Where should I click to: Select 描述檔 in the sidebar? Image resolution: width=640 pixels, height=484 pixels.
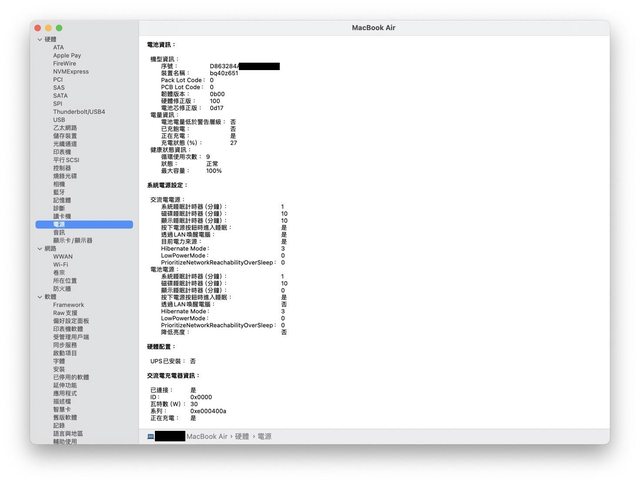click(x=62, y=402)
